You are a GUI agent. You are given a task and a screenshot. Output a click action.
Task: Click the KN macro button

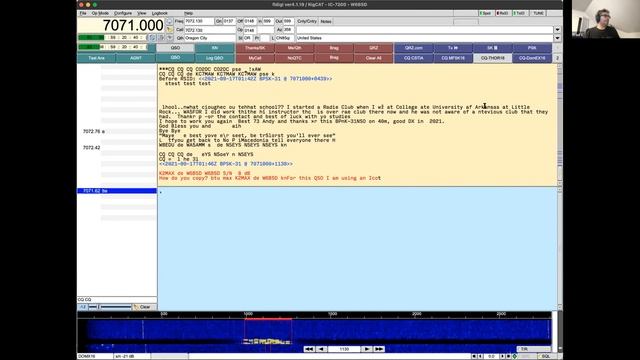(215, 48)
